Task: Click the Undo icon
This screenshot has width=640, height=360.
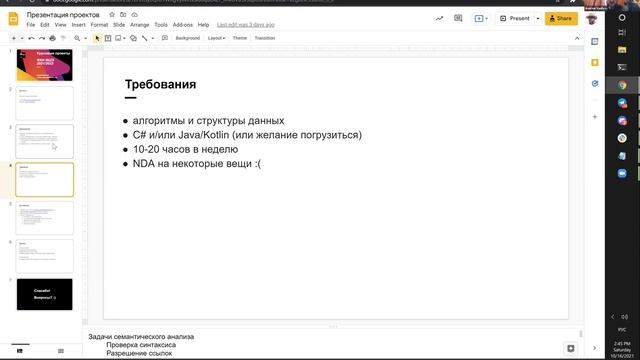Action: pyautogui.click(x=31, y=38)
